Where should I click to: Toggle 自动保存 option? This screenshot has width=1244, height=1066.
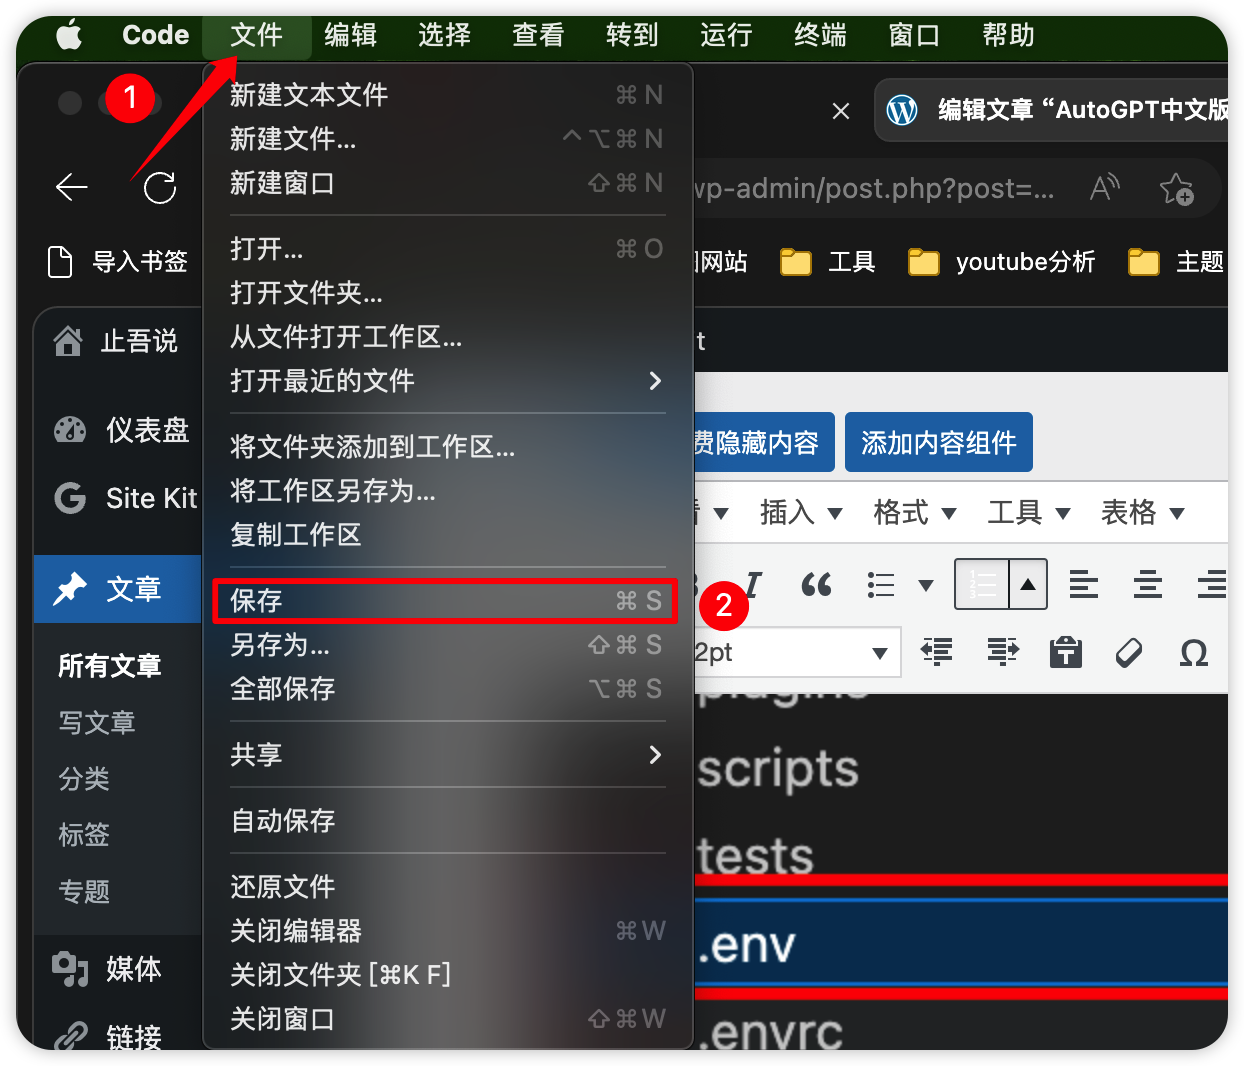tap(447, 821)
